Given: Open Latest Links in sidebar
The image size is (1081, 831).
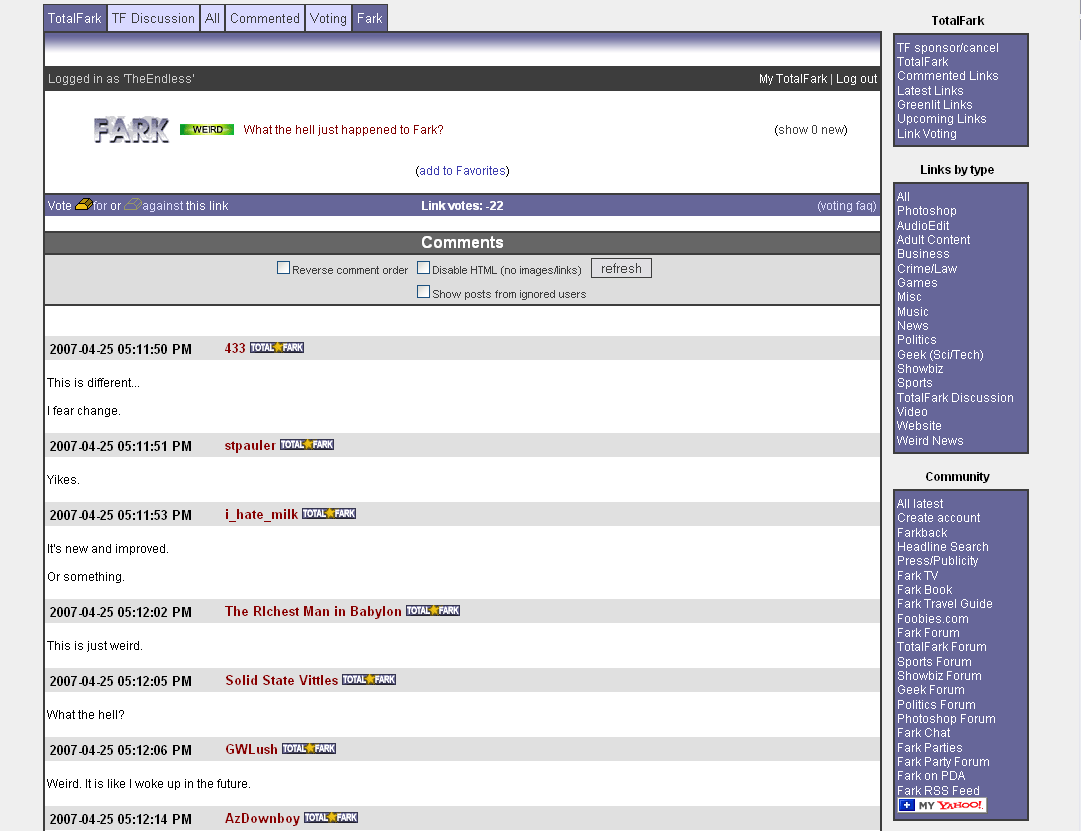Looking at the screenshot, I should pos(930,90).
